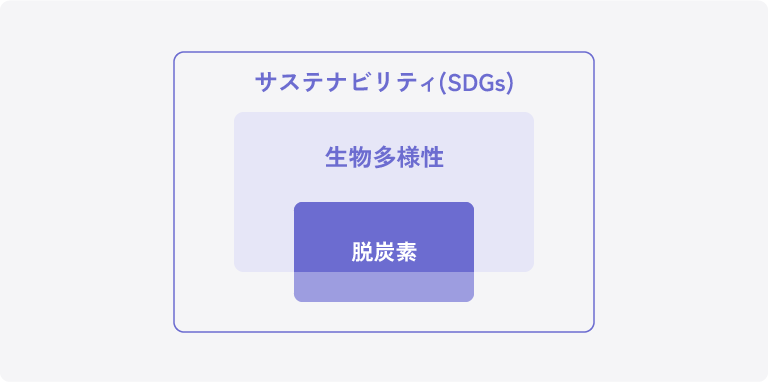This screenshot has height=383, width=768.
Task: Click the outer purple outlined frame border
Action: (x=384, y=52)
